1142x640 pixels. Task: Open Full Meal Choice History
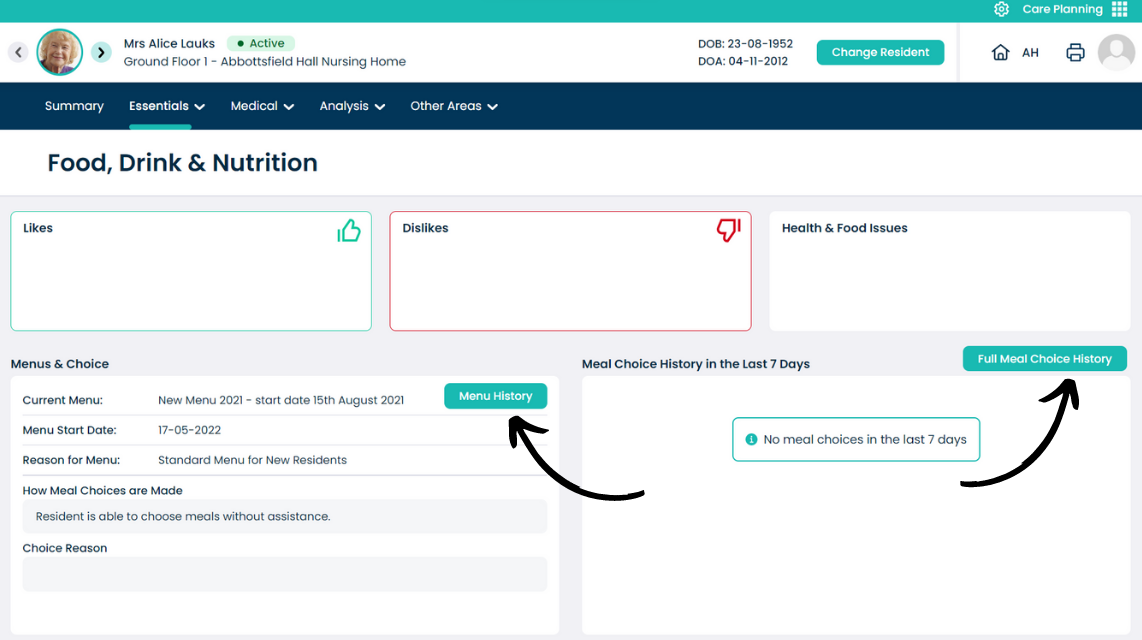(x=1044, y=359)
